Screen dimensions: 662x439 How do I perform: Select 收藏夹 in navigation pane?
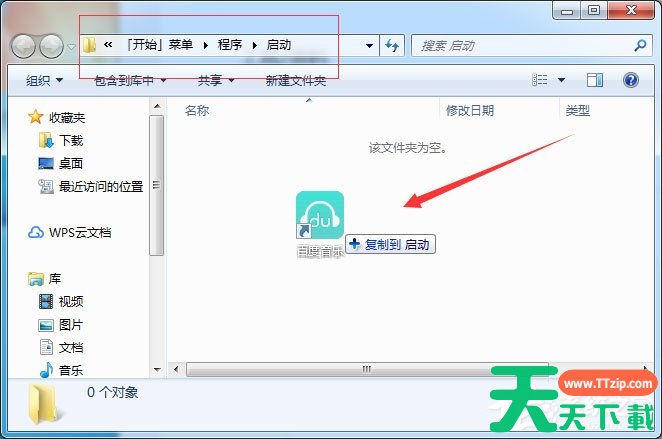click(67, 117)
